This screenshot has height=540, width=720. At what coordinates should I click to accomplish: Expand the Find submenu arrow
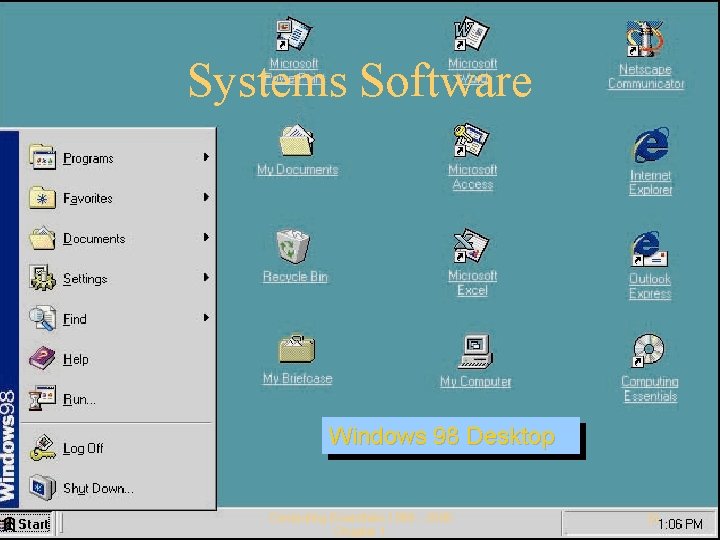point(206,318)
